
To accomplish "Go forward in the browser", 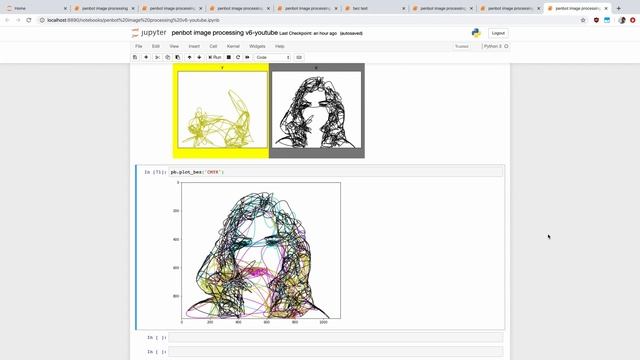I will 18,20.
